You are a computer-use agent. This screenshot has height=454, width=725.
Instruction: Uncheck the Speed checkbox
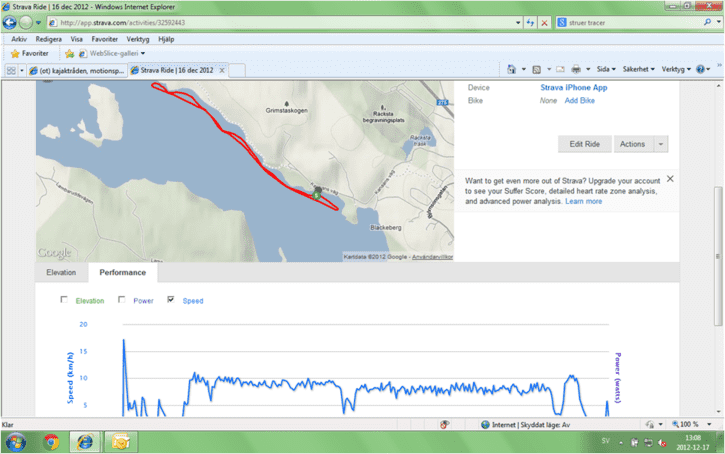pos(171,300)
